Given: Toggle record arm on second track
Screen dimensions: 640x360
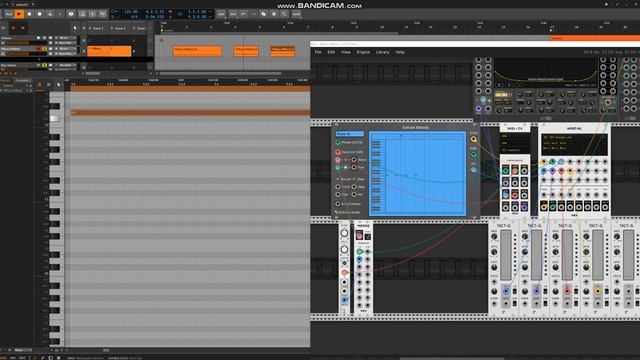Looking at the screenshot, I should click(x=39, y=49).
